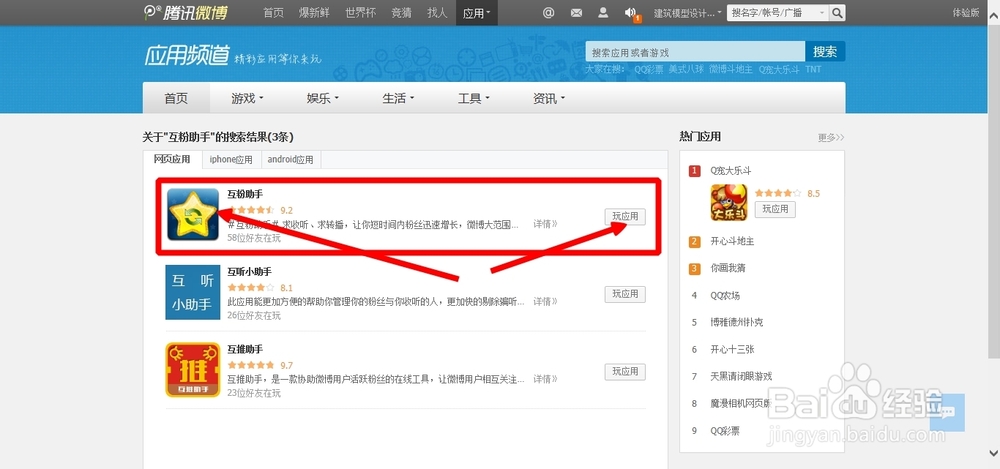This screenshot has height=469, width=1000.
Task: Open 你画我猜 in hot apps list
Action: coord(728,269)
